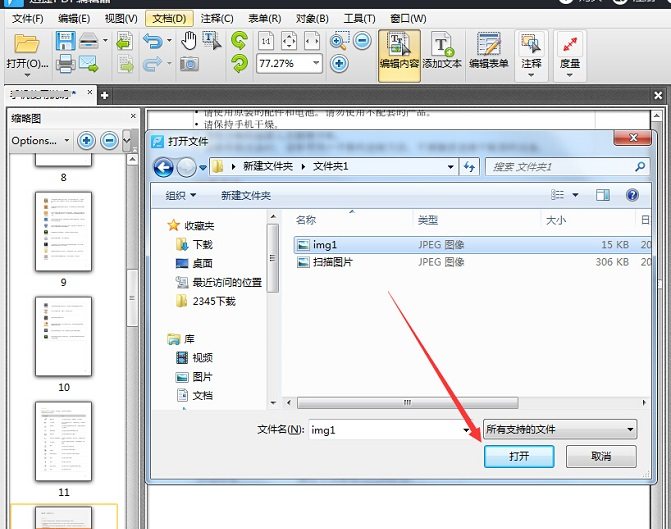
Task: Toggle the preview pane icon in dialog
Action: (x=603, y=195)
